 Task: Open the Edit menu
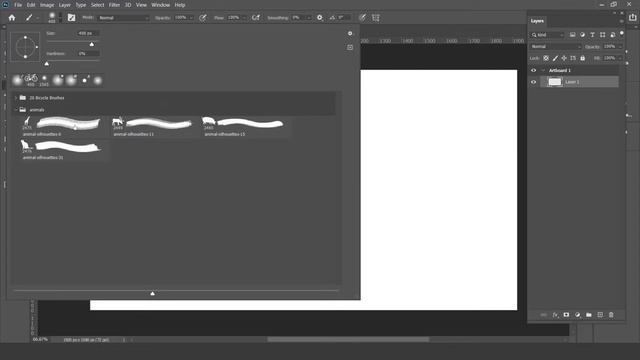pos(31,5)
